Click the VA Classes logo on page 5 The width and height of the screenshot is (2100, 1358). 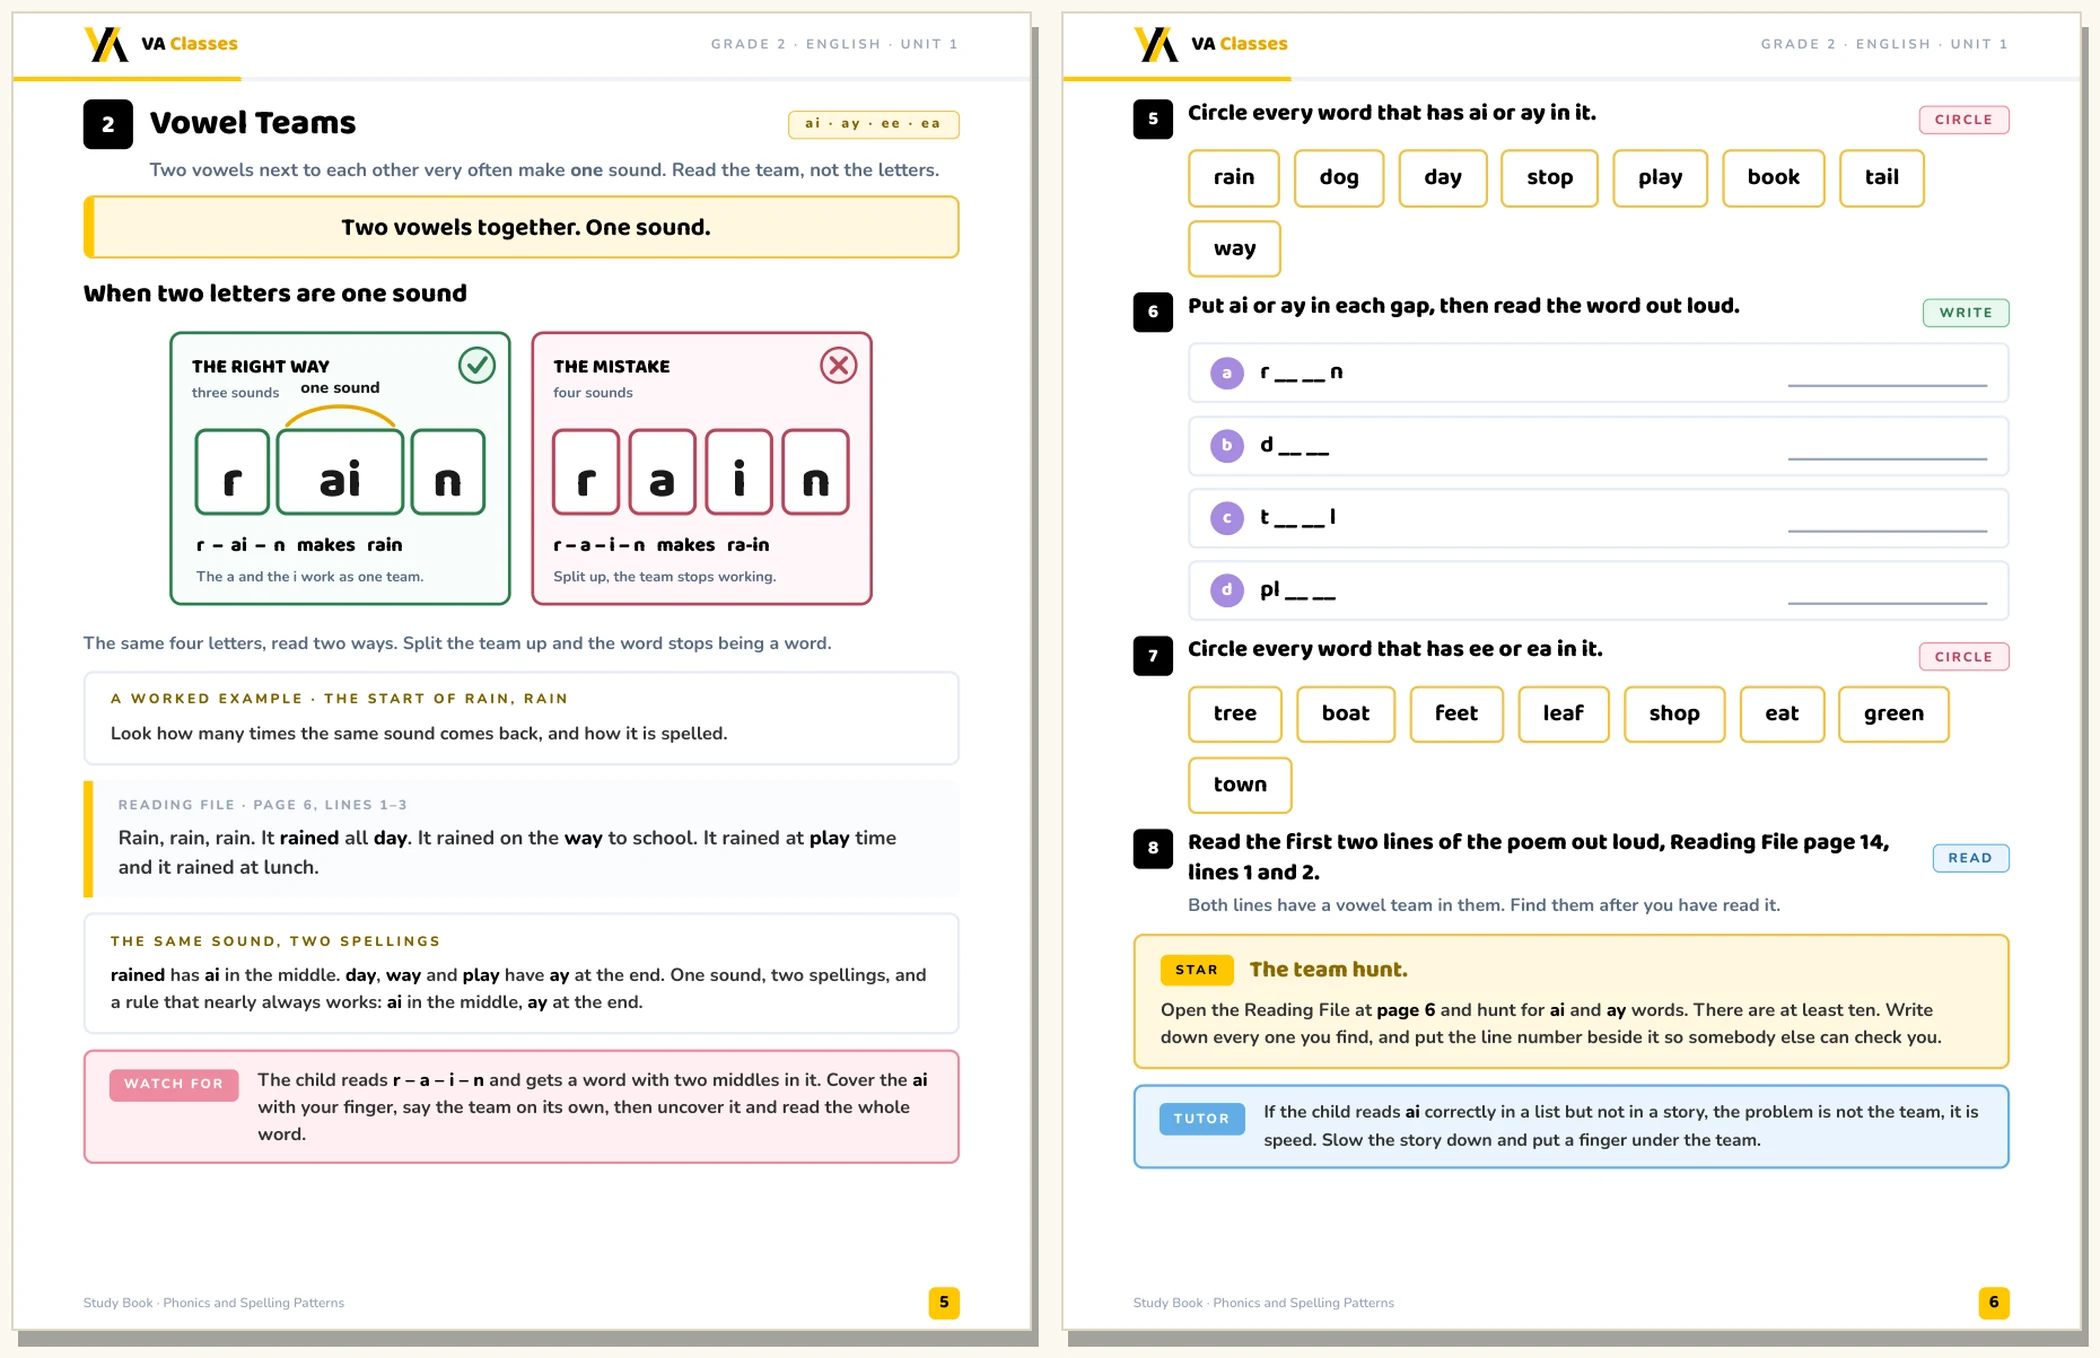(x=161, y=44)
